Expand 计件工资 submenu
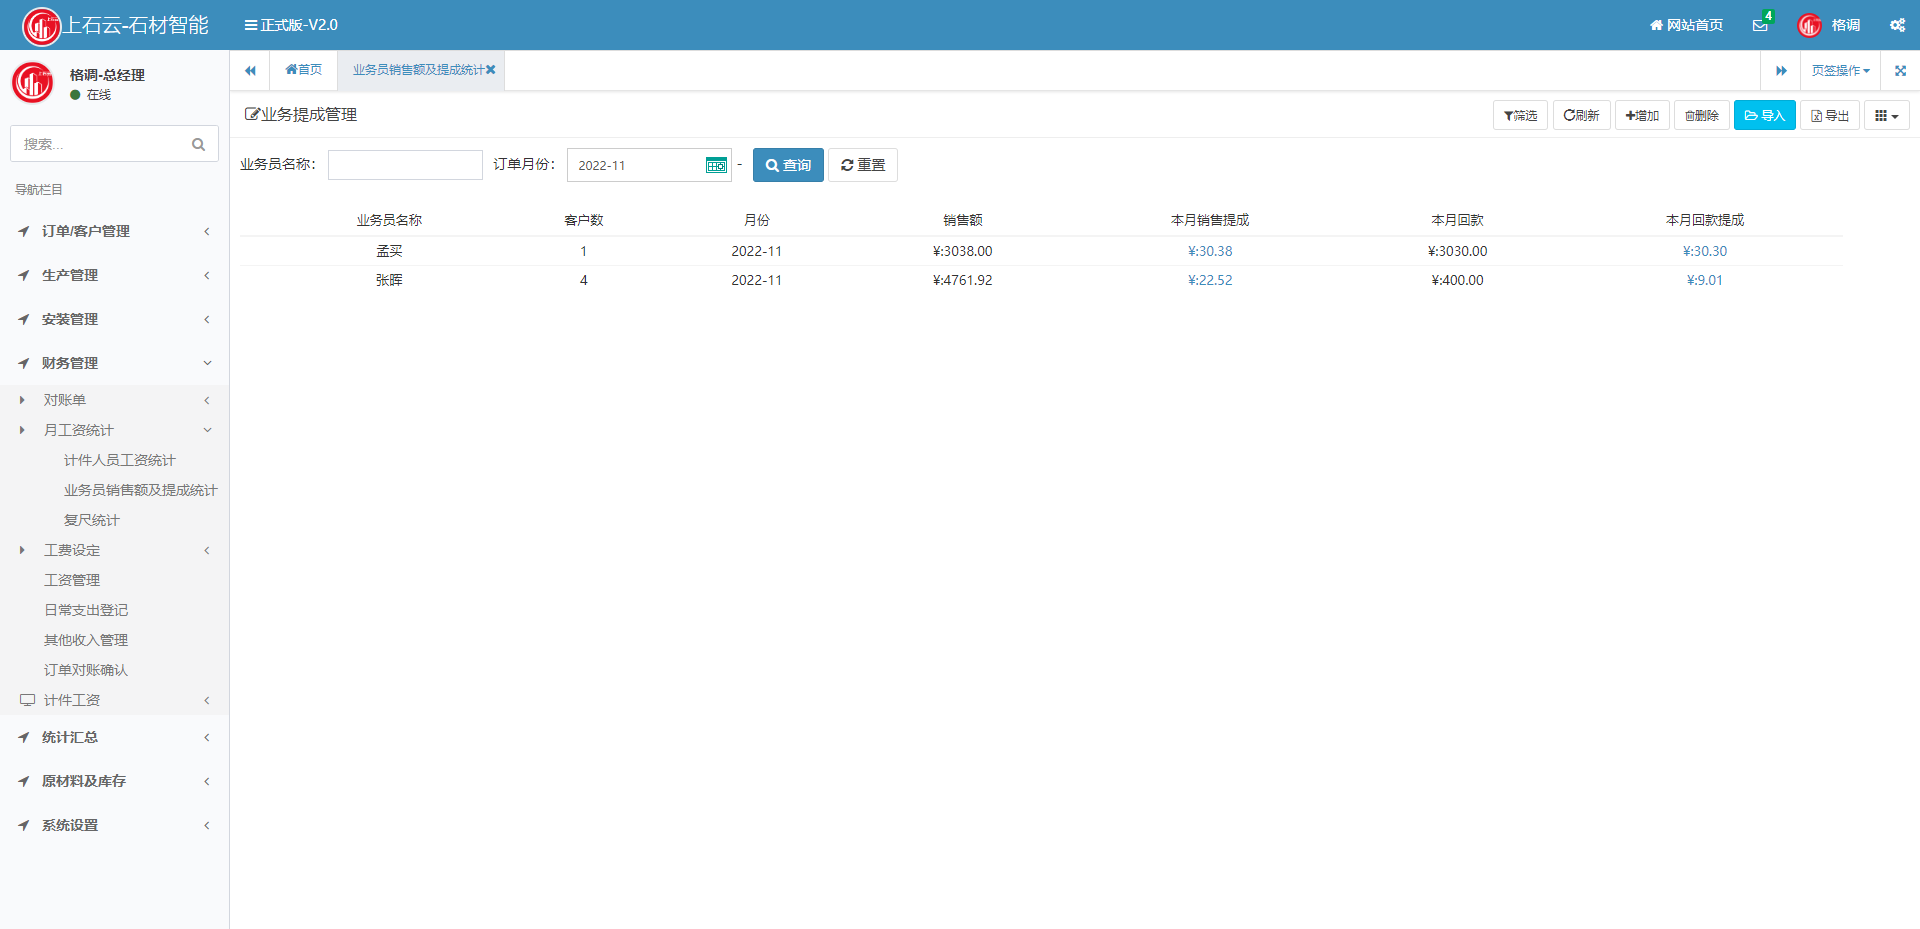The width and height of the screenshot is (1920, 929). click(114, 700)
